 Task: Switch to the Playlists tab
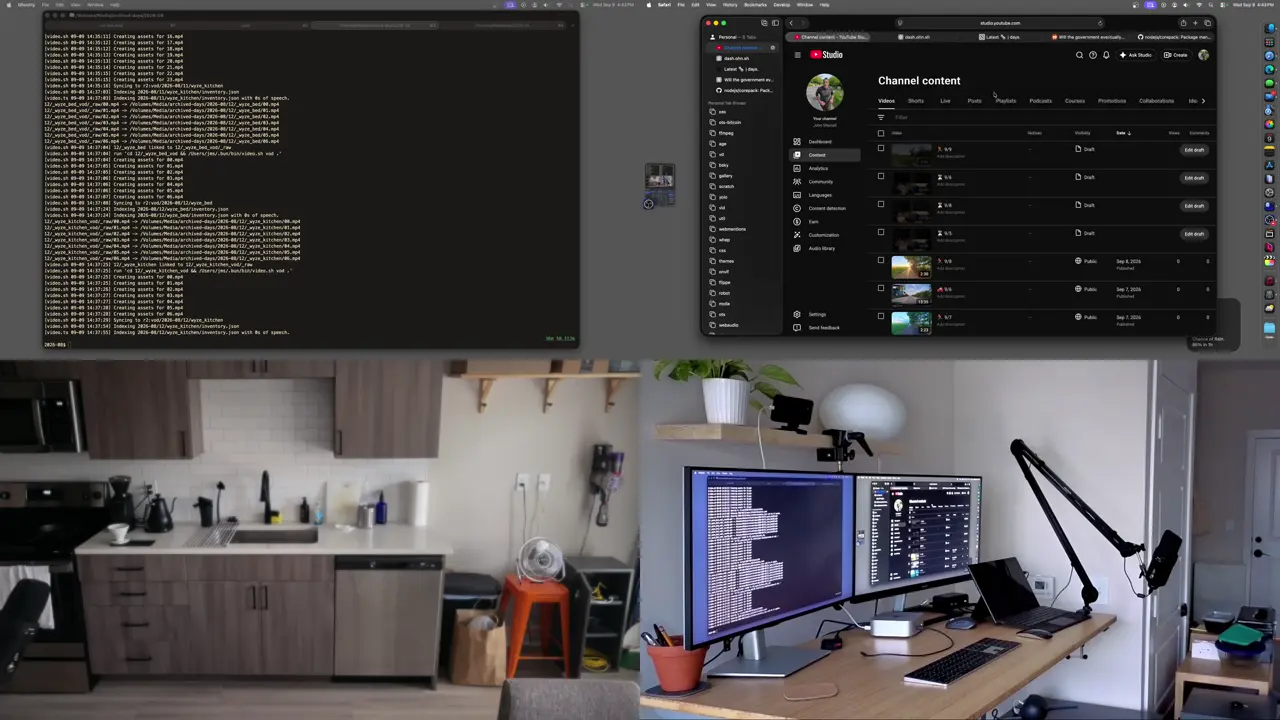pos(1005,101)
